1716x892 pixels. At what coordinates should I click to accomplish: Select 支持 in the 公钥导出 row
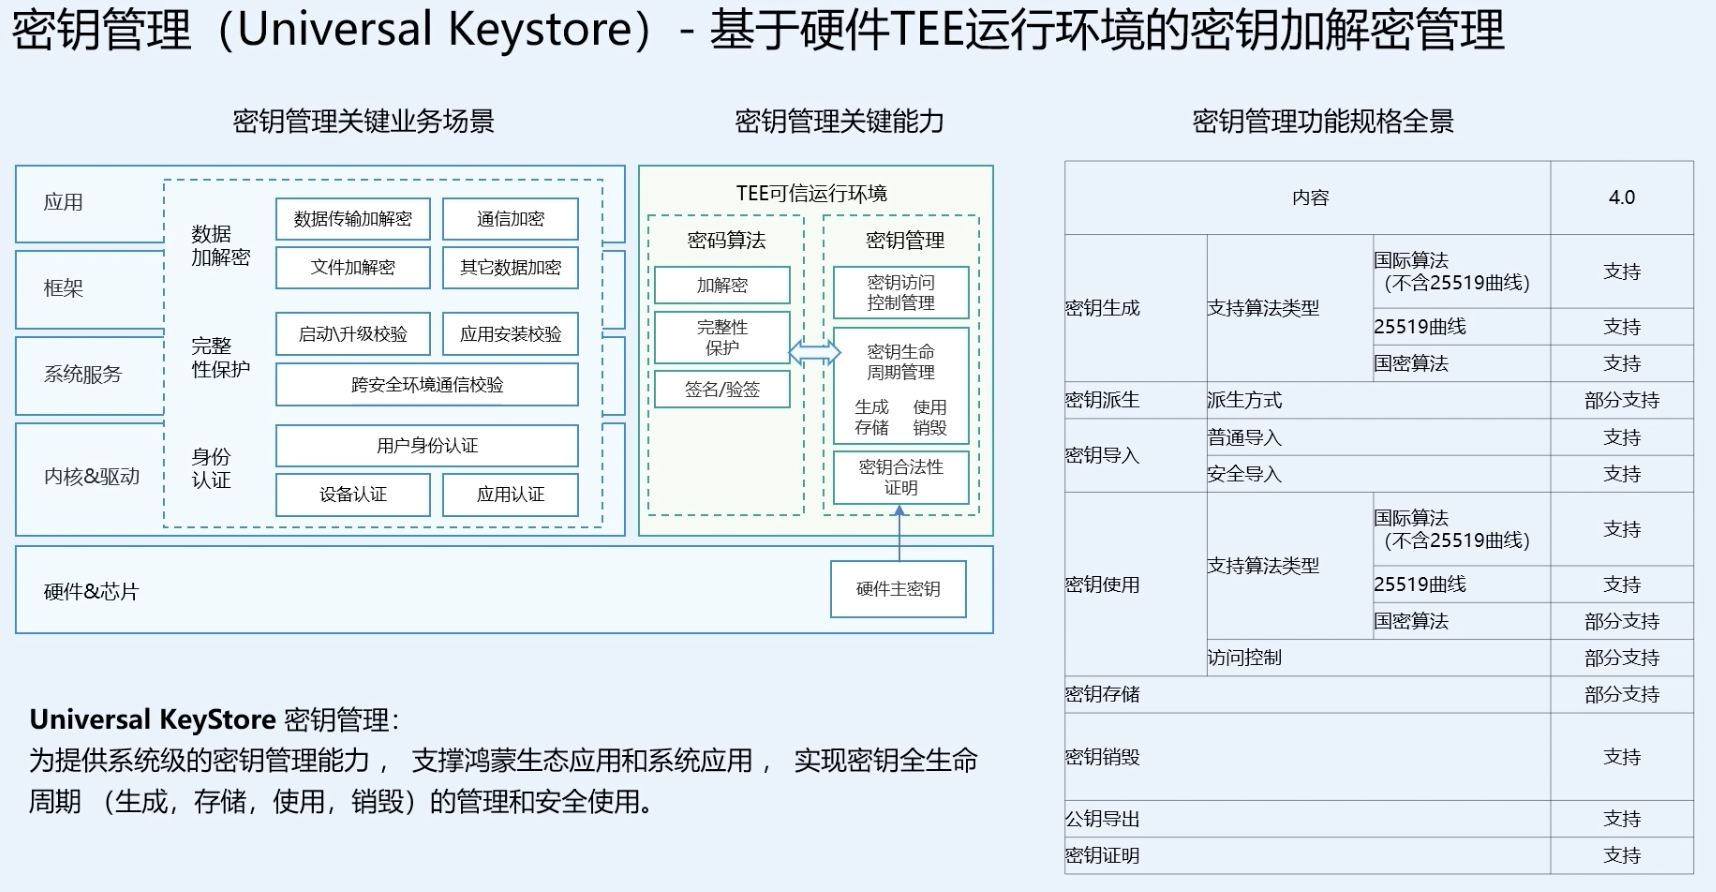(x=1622, y=819)
